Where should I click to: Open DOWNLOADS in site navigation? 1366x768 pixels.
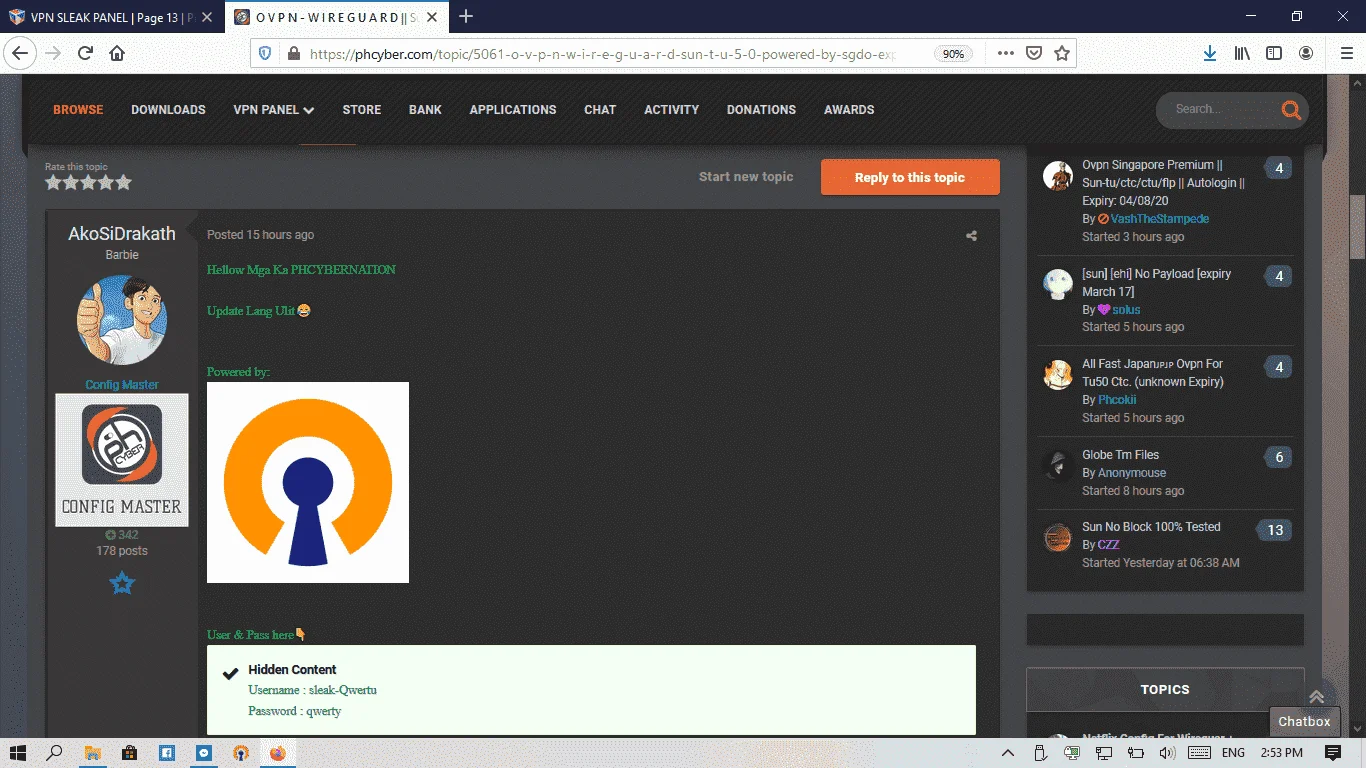pos(168,110)
